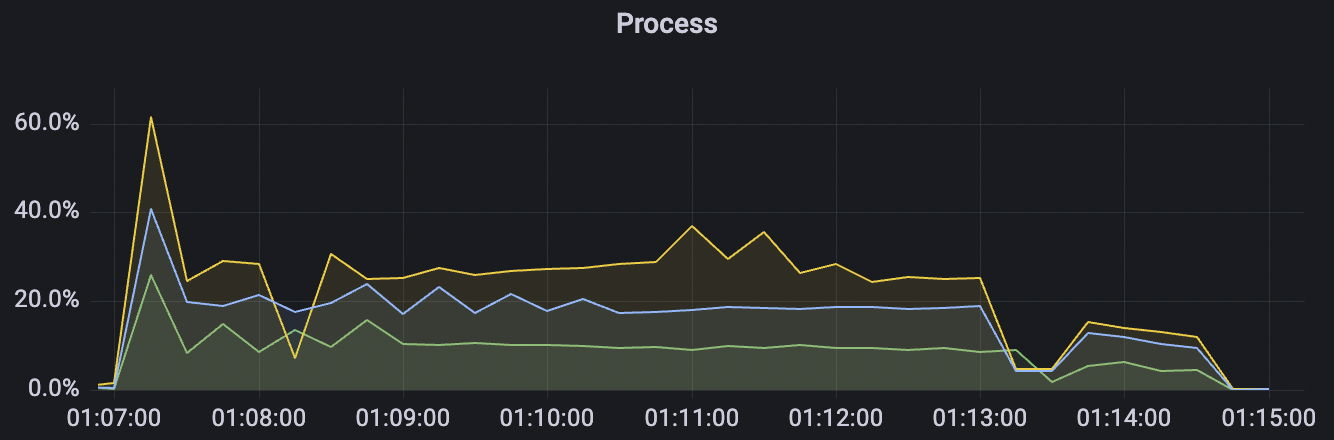Select the green line's highest peak point
The width and height of the screenshot is (1334, 440).
click(x=150, y=275)
